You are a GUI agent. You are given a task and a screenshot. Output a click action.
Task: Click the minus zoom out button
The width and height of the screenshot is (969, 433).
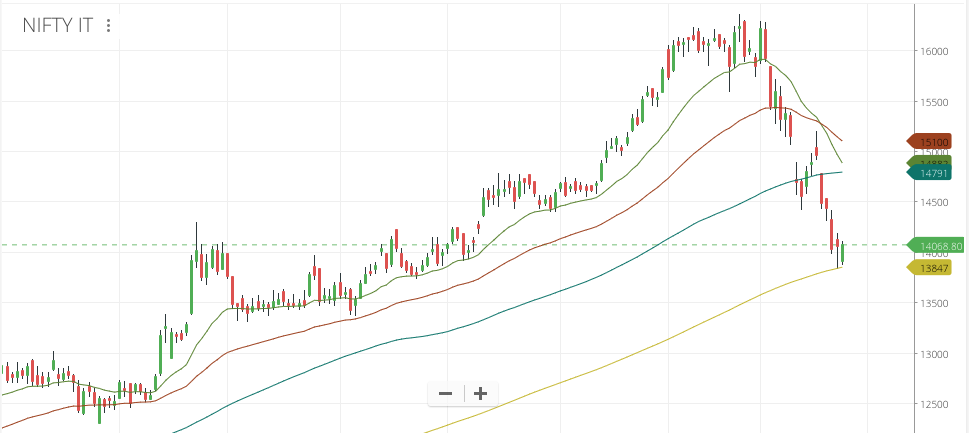click(x=445, y=393)
